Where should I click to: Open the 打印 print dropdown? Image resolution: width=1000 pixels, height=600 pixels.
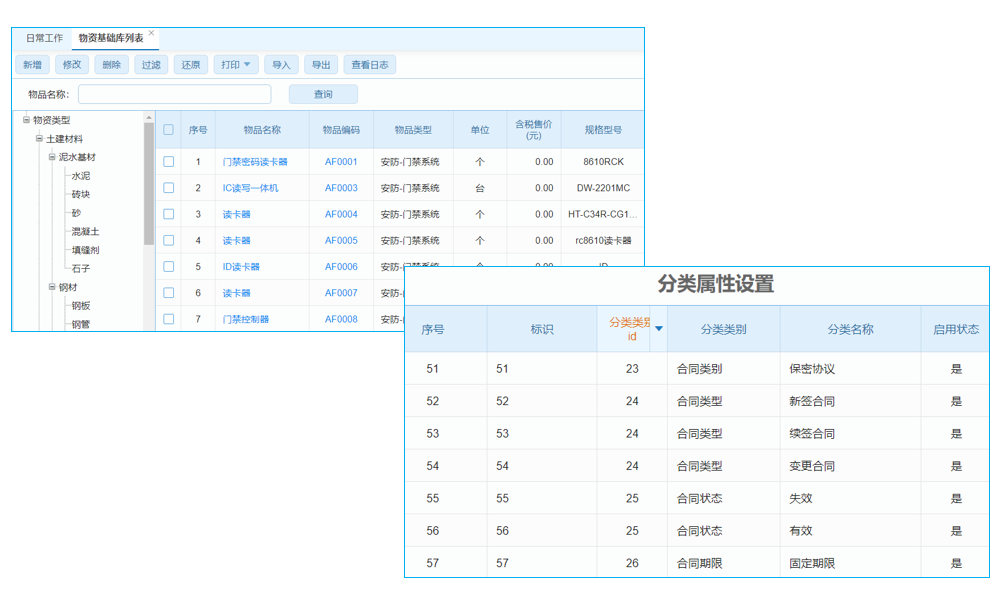(236, 63)
